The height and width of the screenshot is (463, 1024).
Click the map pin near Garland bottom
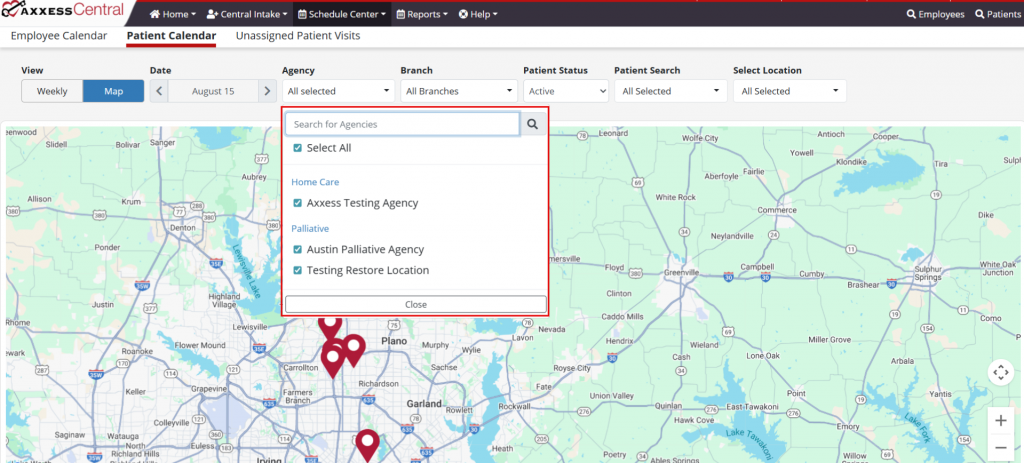tap(368, 444)
